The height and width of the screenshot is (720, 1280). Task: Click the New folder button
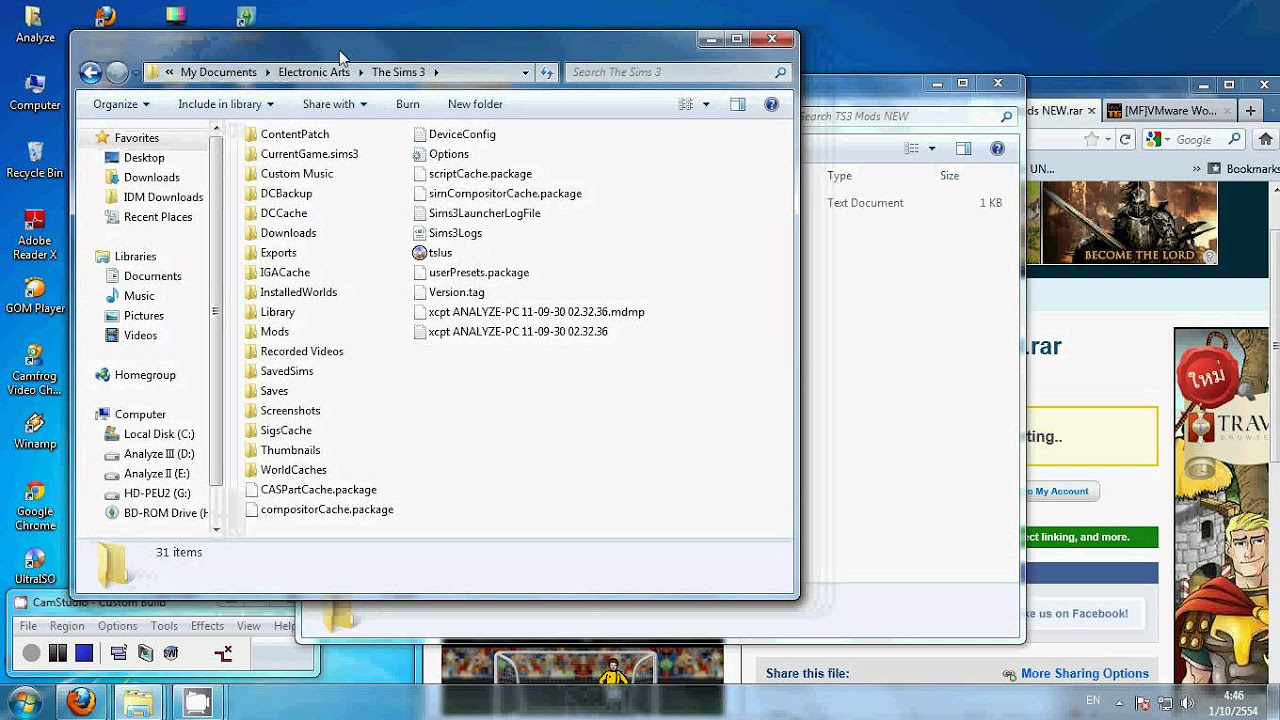pyautogui.click(x=475, y=104)
